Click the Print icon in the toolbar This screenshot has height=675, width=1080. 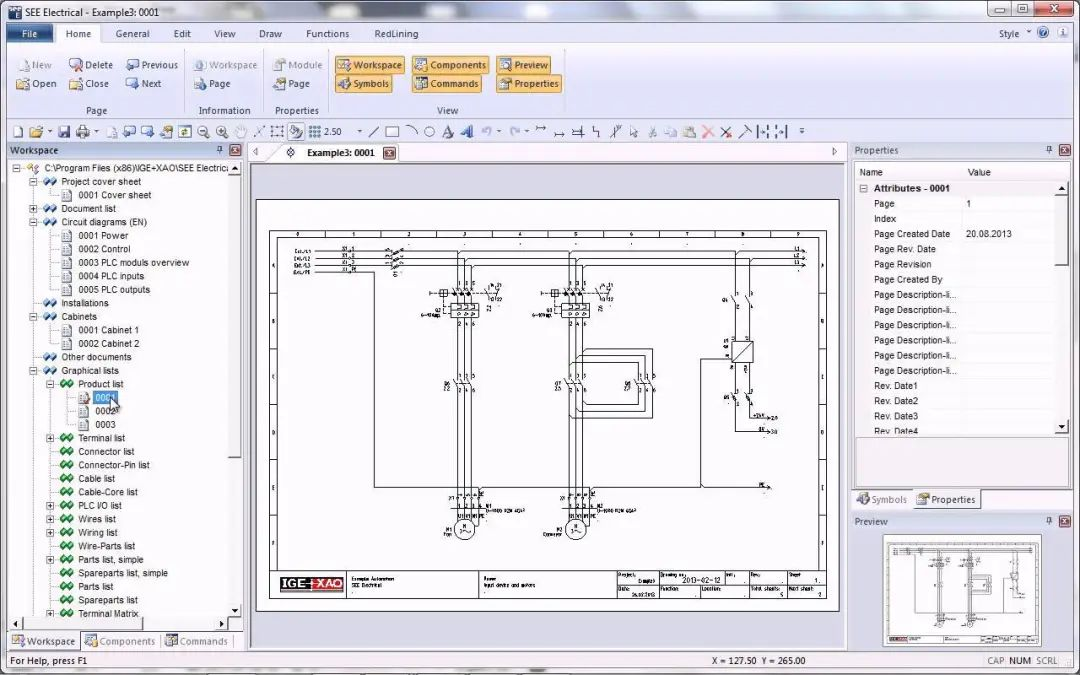click(83, 132)
